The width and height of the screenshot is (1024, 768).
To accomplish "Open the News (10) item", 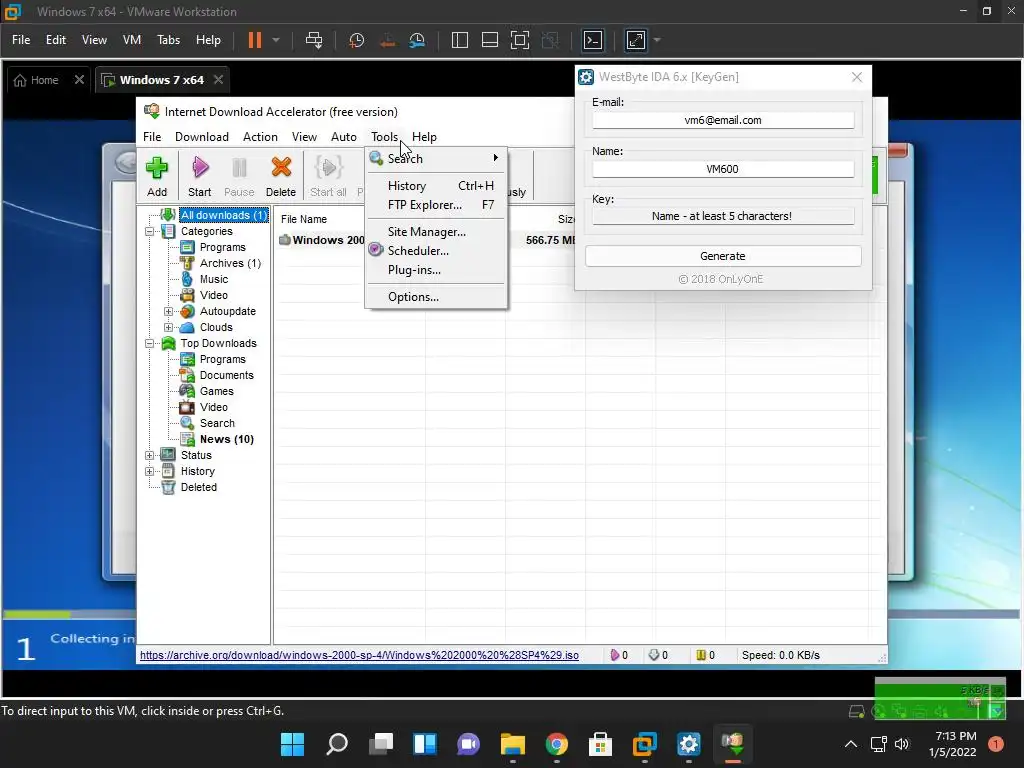I will pos(227,439).
